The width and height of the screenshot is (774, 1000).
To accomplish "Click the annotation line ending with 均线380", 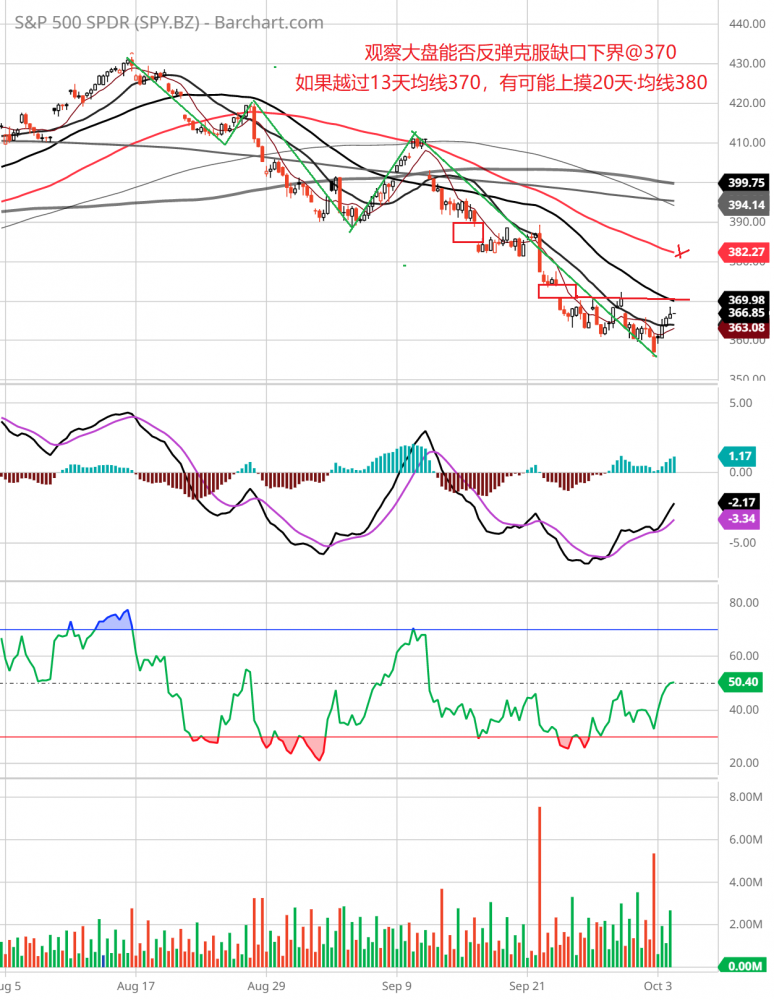I will point(501,83).
